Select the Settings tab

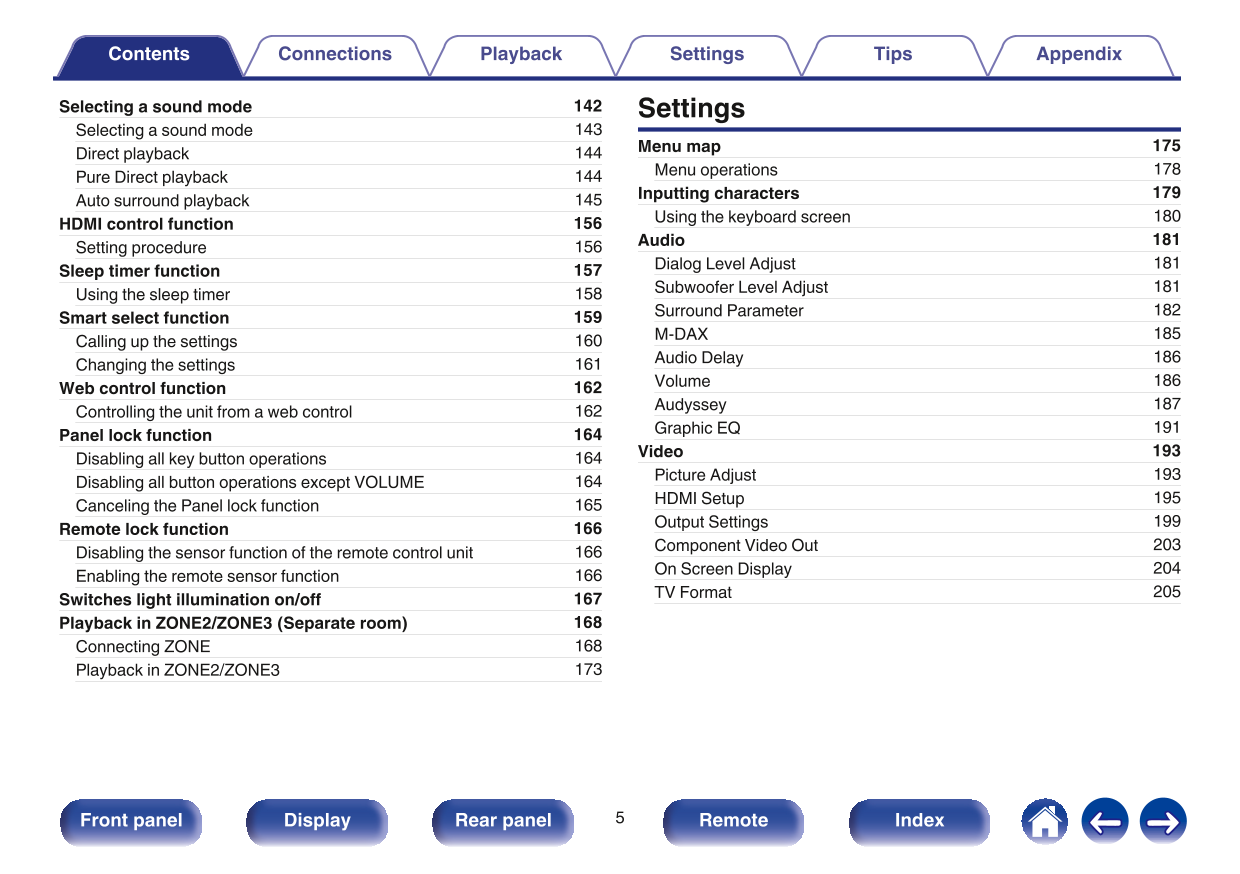click(706, 55)
